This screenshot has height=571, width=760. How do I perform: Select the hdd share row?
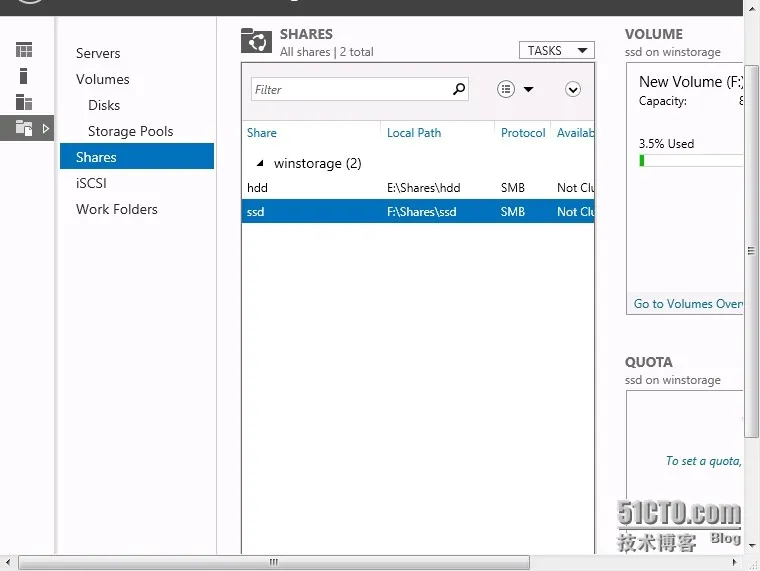click(418, 188)
